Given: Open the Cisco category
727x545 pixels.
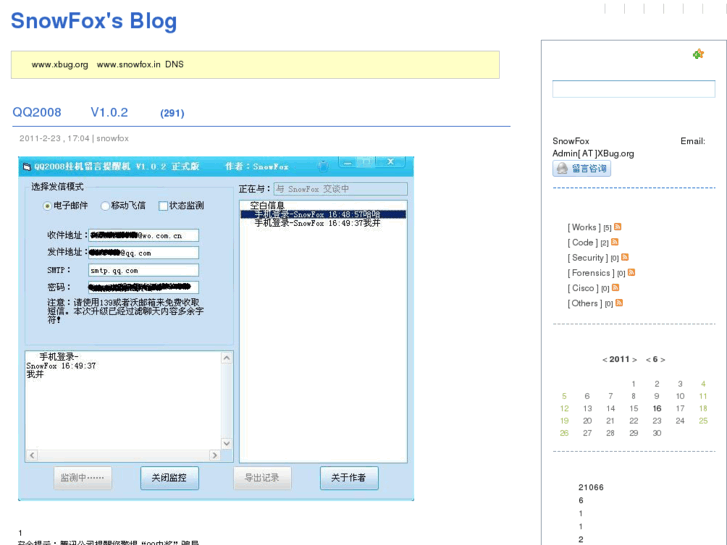Looking at the screenshot, I should click(583, 289).
